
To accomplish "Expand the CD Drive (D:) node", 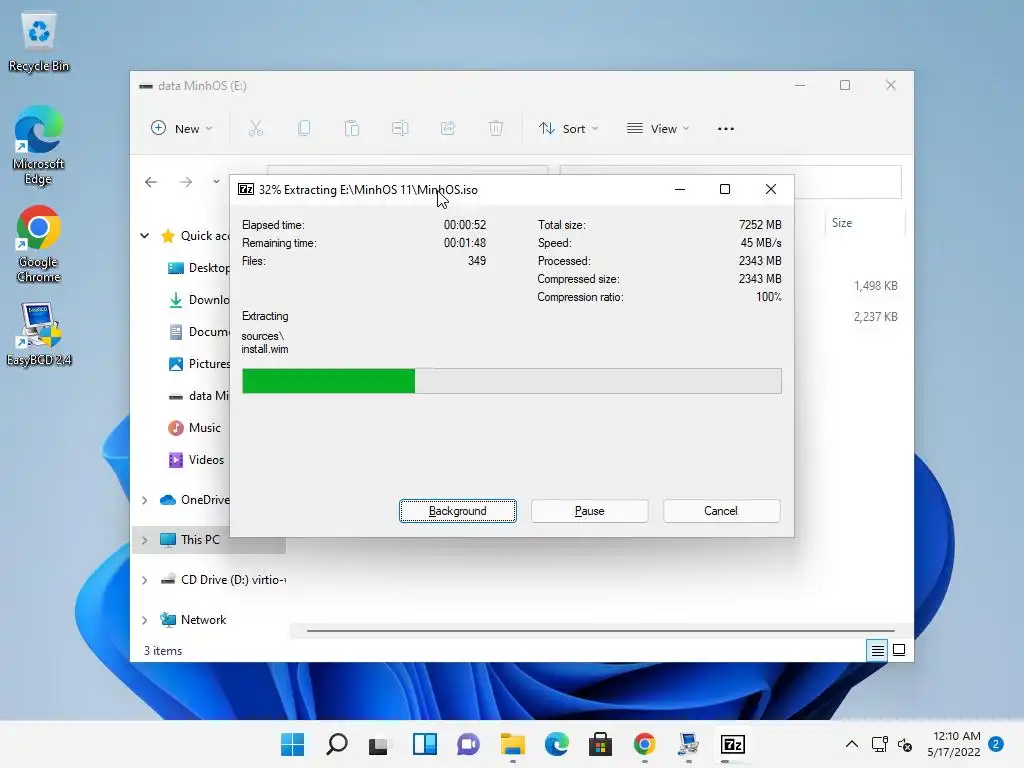I will coord(144,580).
